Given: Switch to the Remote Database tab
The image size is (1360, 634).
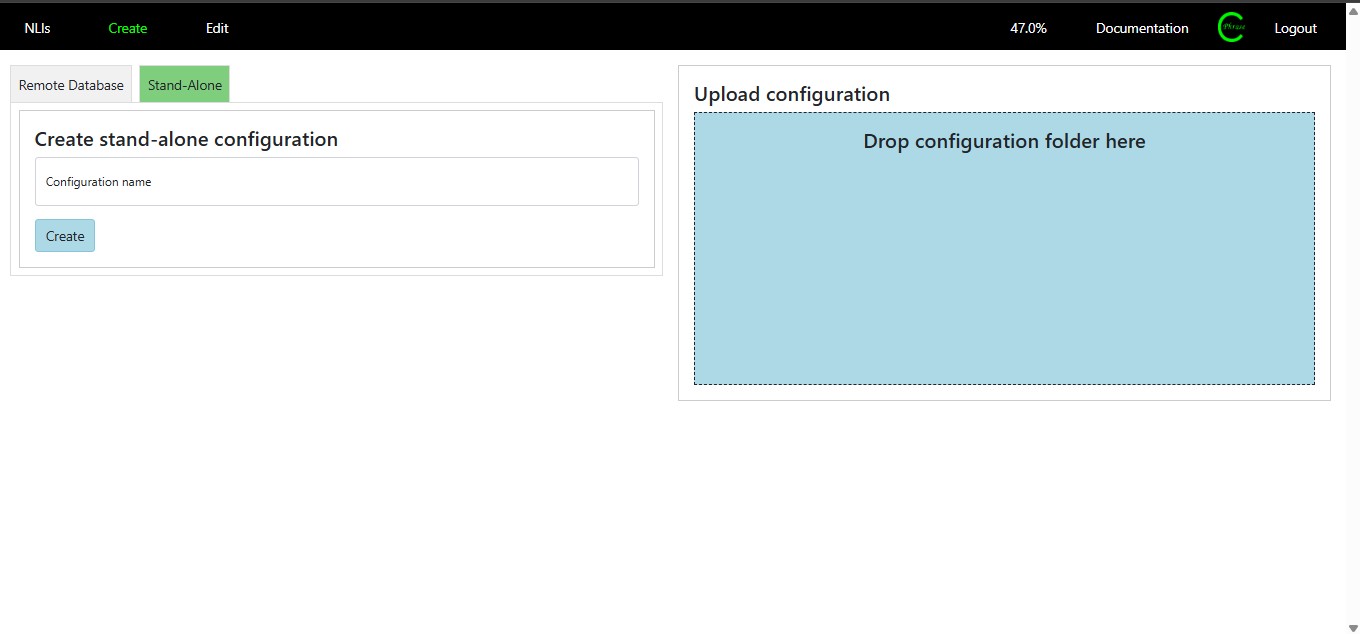Looking at the screenshot, I should (71, 85).
